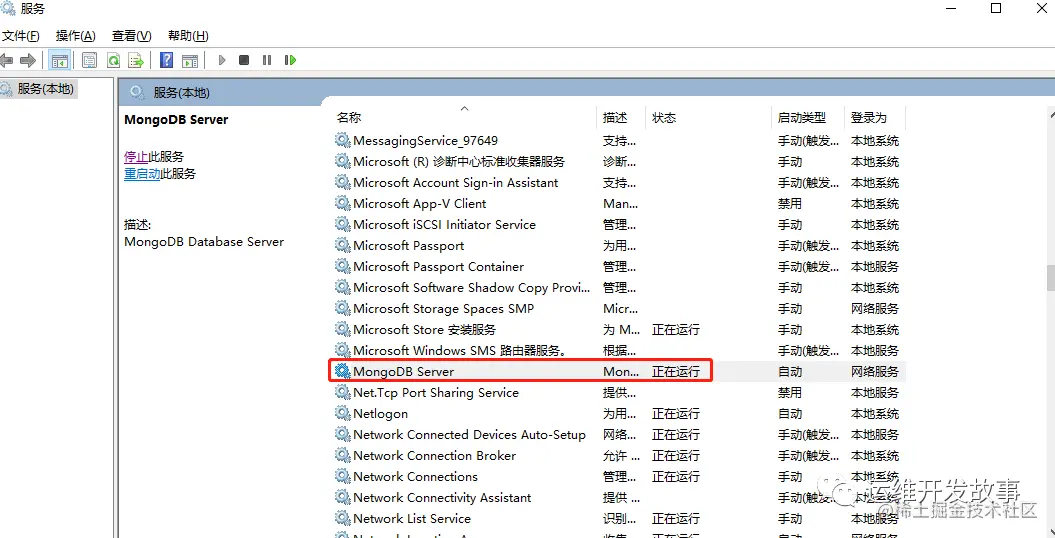Image resolution: width=1055 pixels, height=538 pixels.
Task: Click the gear icon beside Network Connections
Action: pyautogui.click(x=343, y=477)
